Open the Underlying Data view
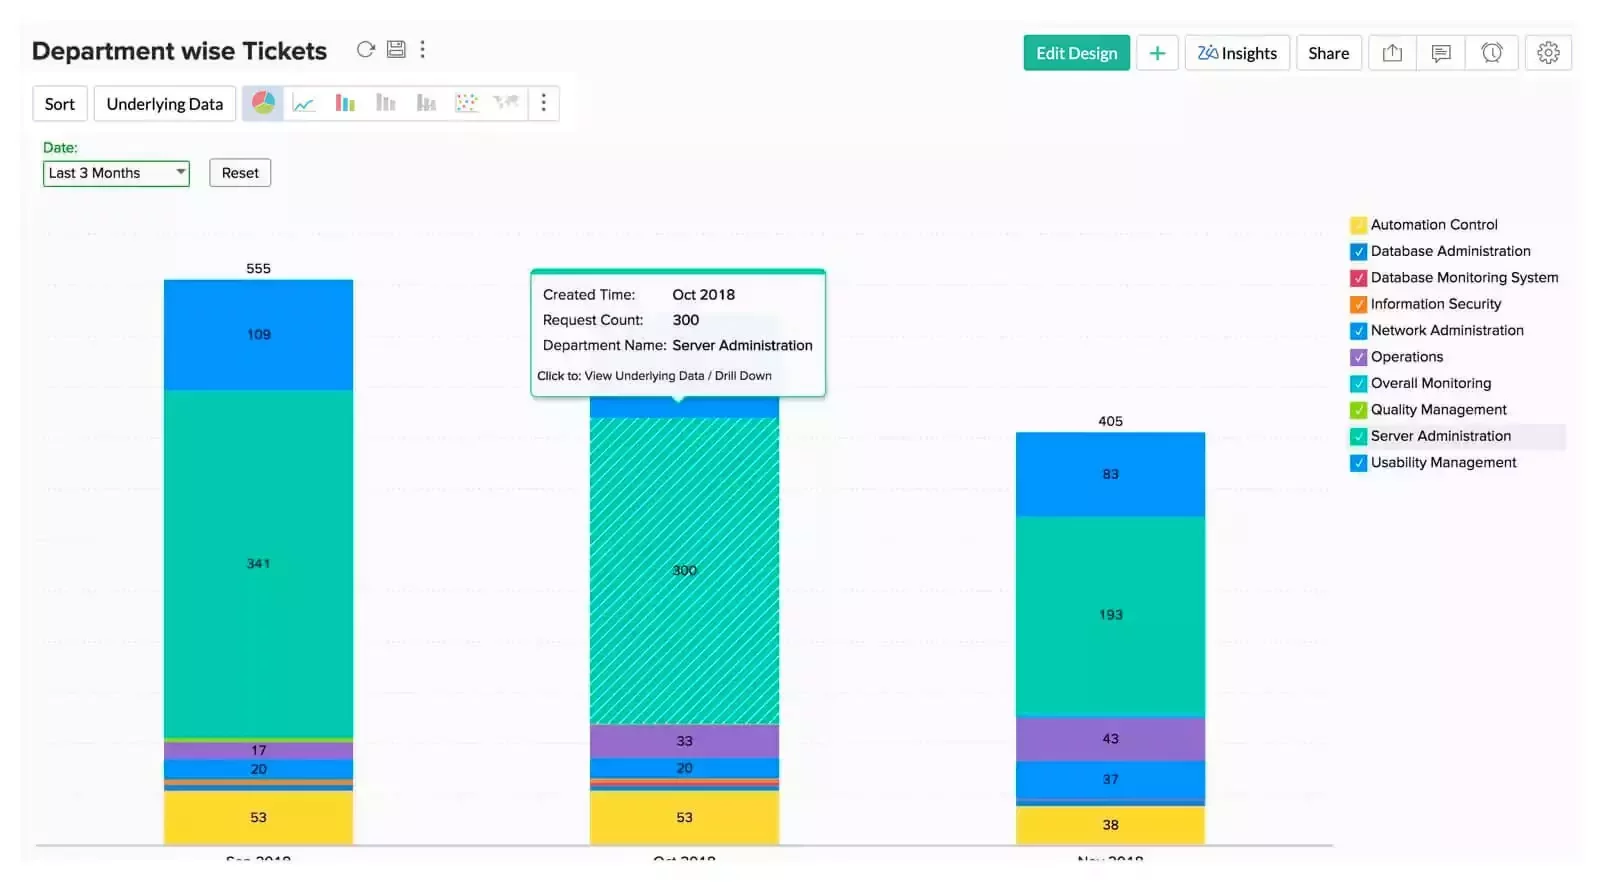The image size is (1600, 882). (165, 104)
